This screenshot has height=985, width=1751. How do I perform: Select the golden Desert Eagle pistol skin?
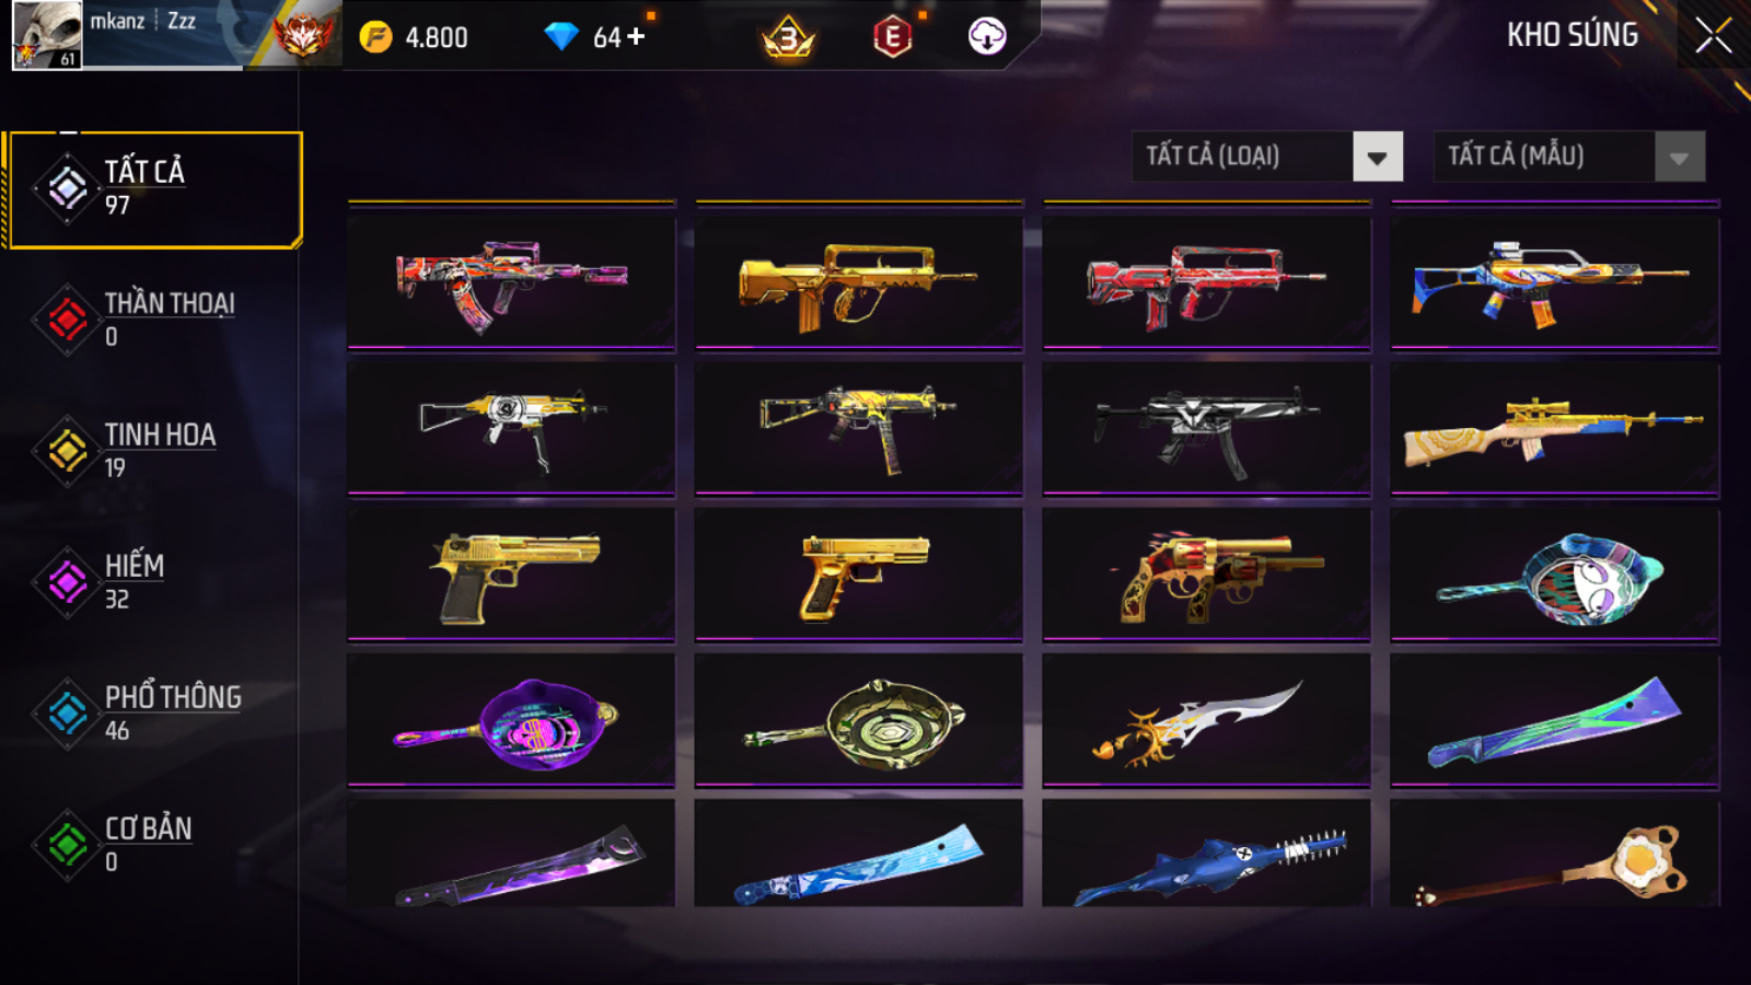tap(512, 575)
